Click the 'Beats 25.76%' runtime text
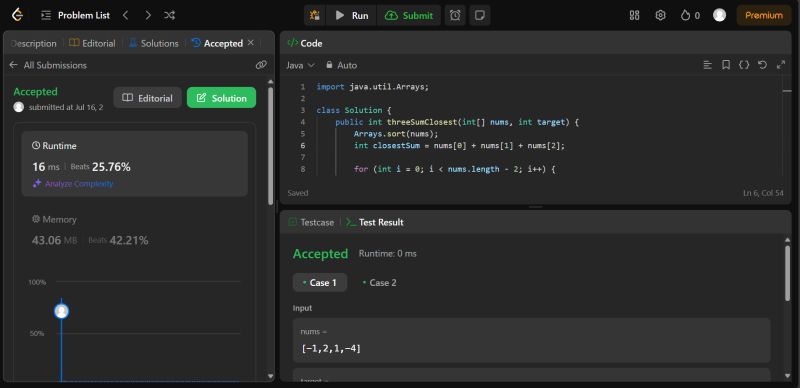This screenshot has height=388, width=800. tap(101, 167)
